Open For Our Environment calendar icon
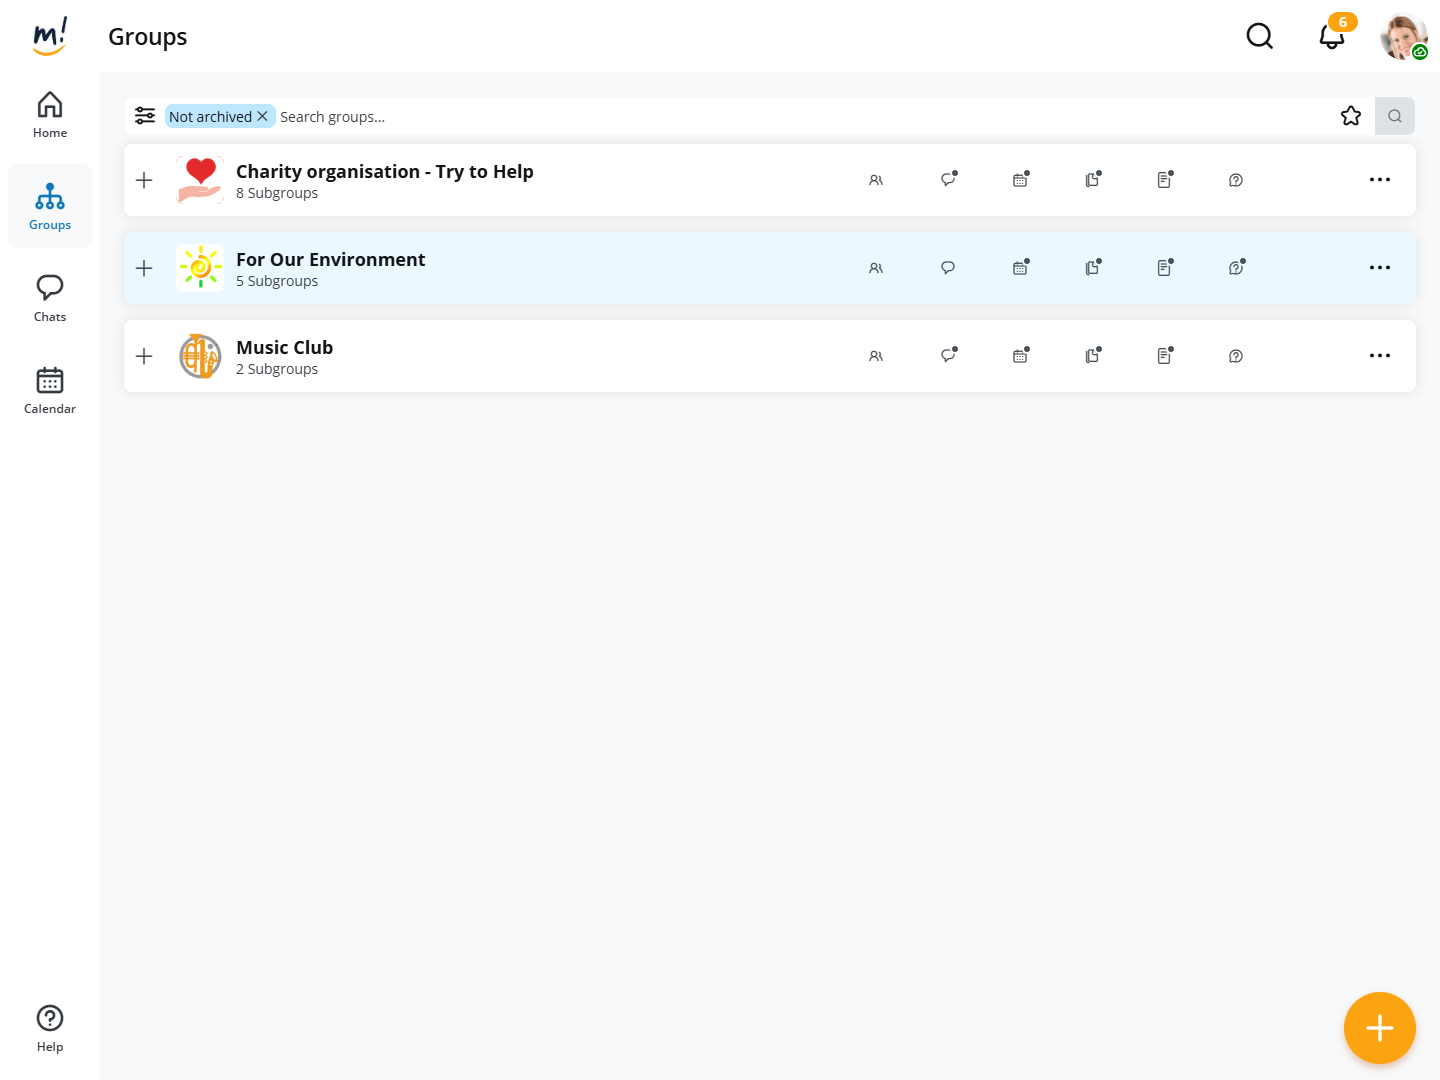 coord(1020,268)
